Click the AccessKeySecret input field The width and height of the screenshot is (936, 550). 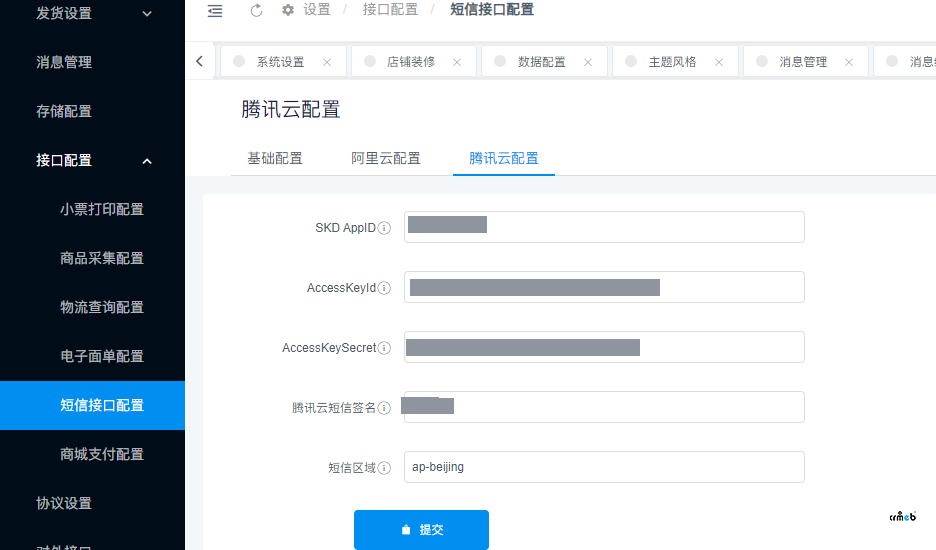click(x=604, y=347)
